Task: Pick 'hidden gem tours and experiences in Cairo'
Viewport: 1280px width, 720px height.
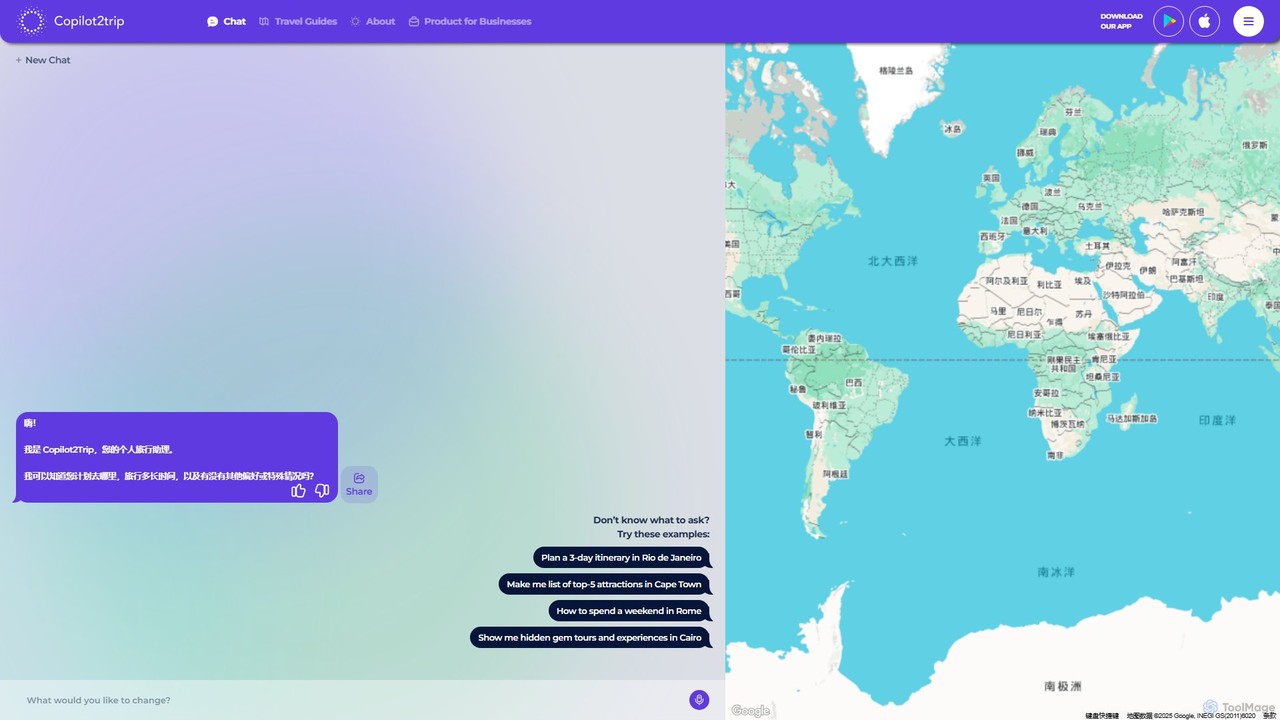Action: point(590,637)
